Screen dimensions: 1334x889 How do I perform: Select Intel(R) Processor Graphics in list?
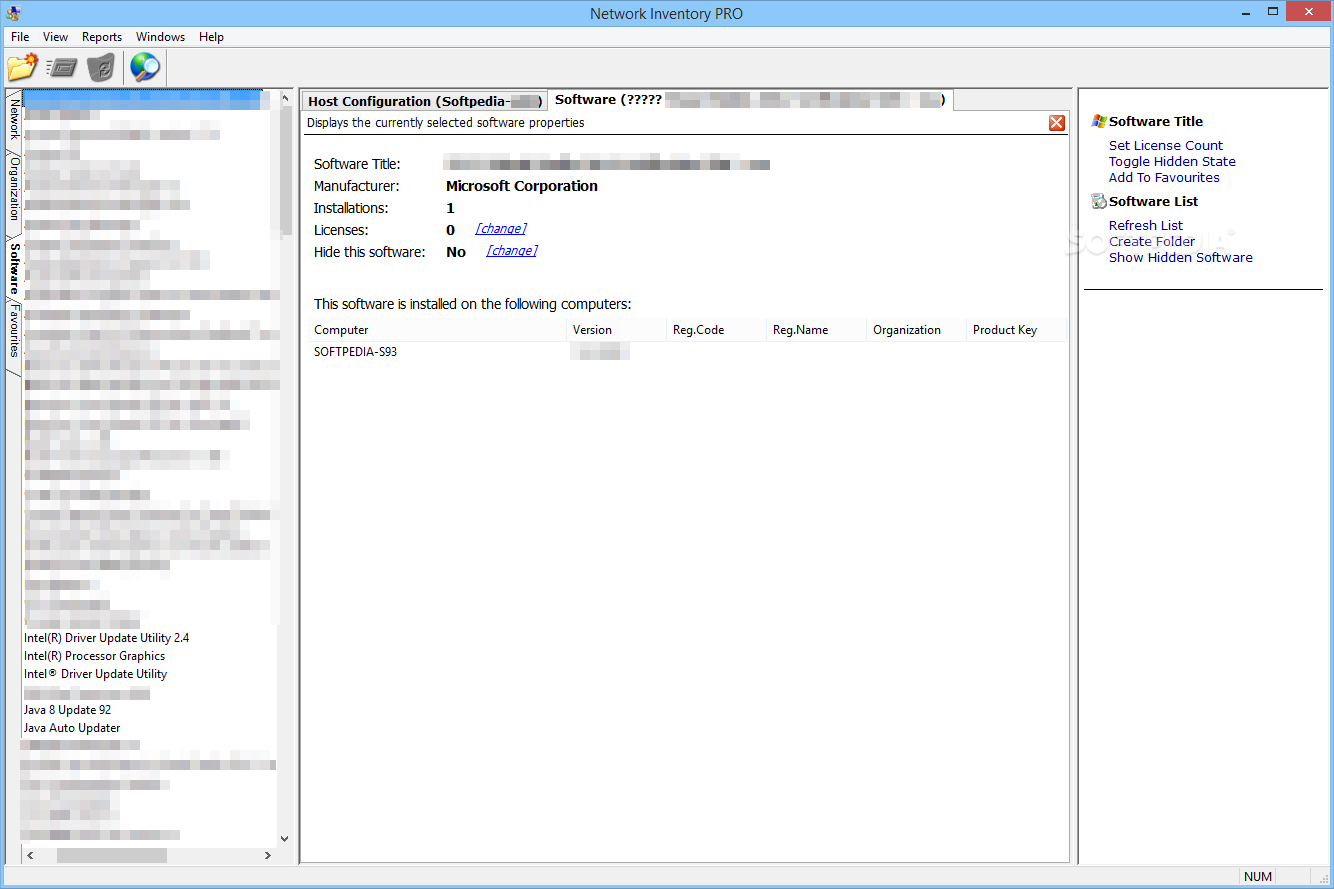click(x=94, y=656)
